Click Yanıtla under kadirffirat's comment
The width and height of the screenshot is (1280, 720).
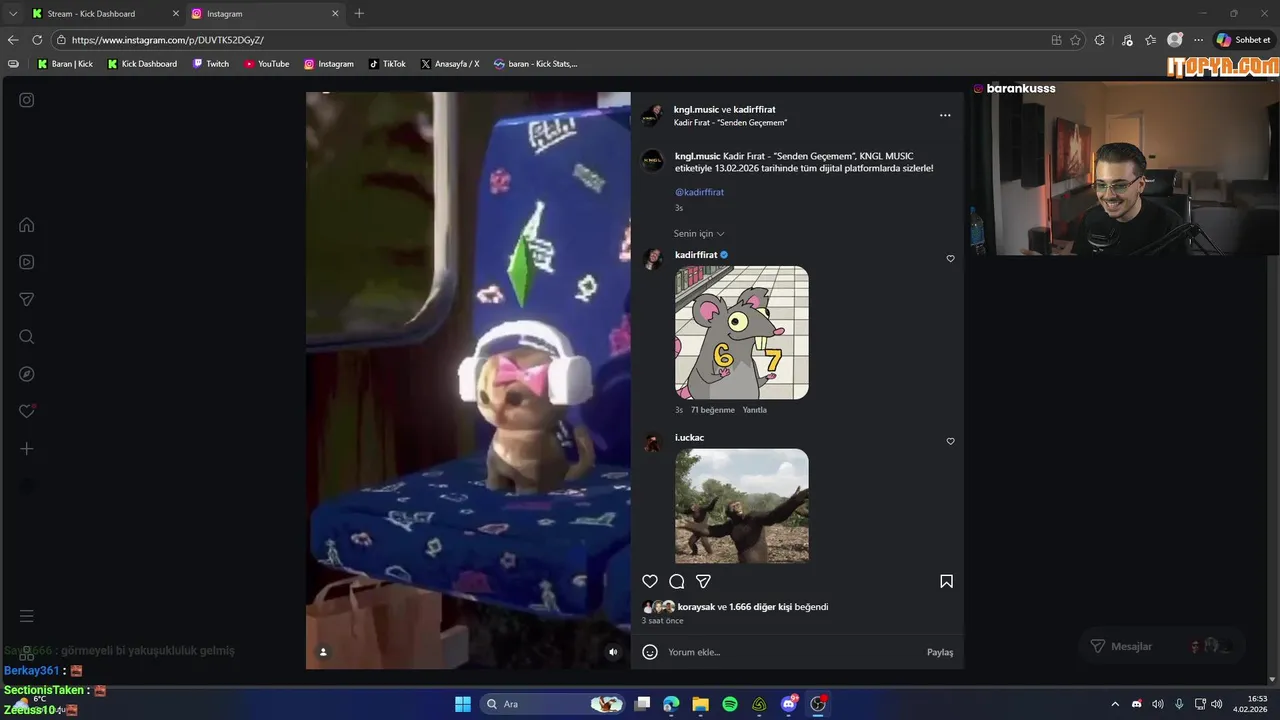[x=754, y=410]
